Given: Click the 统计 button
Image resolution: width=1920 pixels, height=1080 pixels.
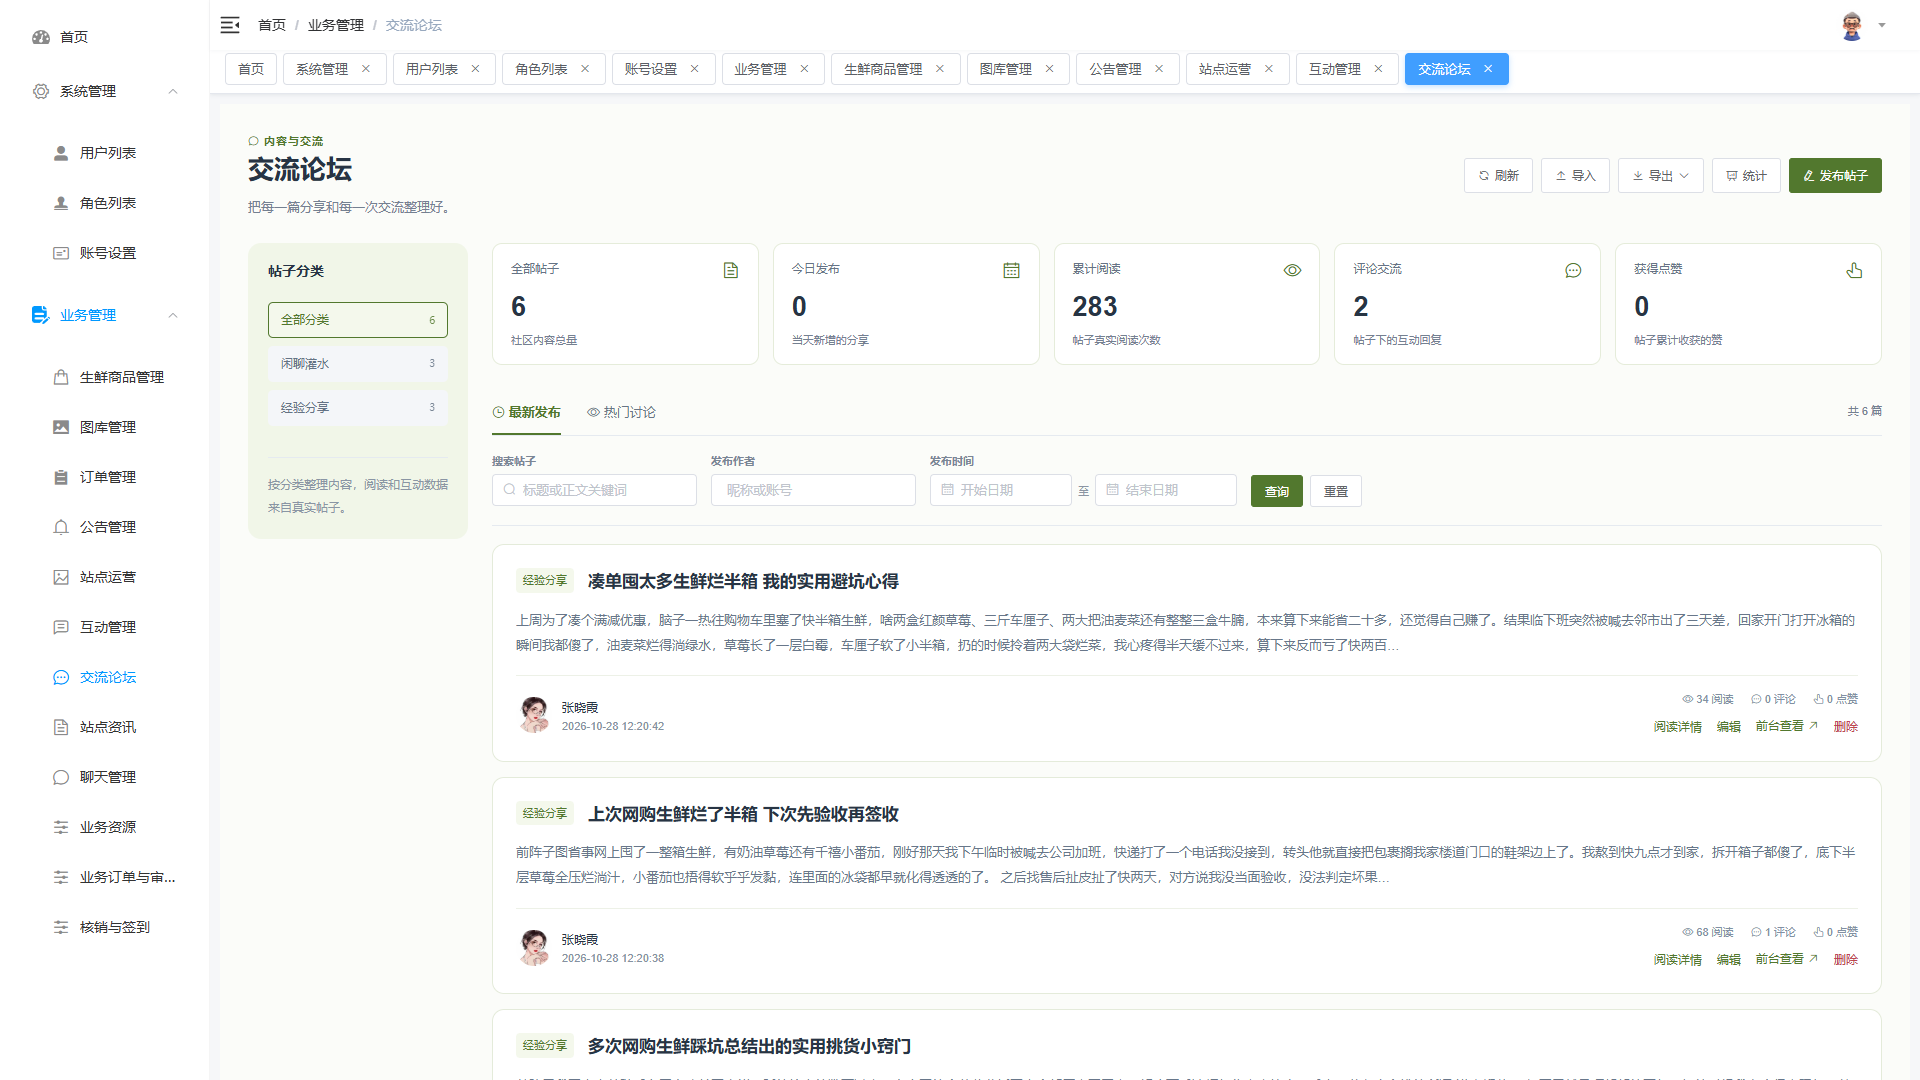Looking at the screenshot, I should pyautogui.click(x=1746, y=175).
